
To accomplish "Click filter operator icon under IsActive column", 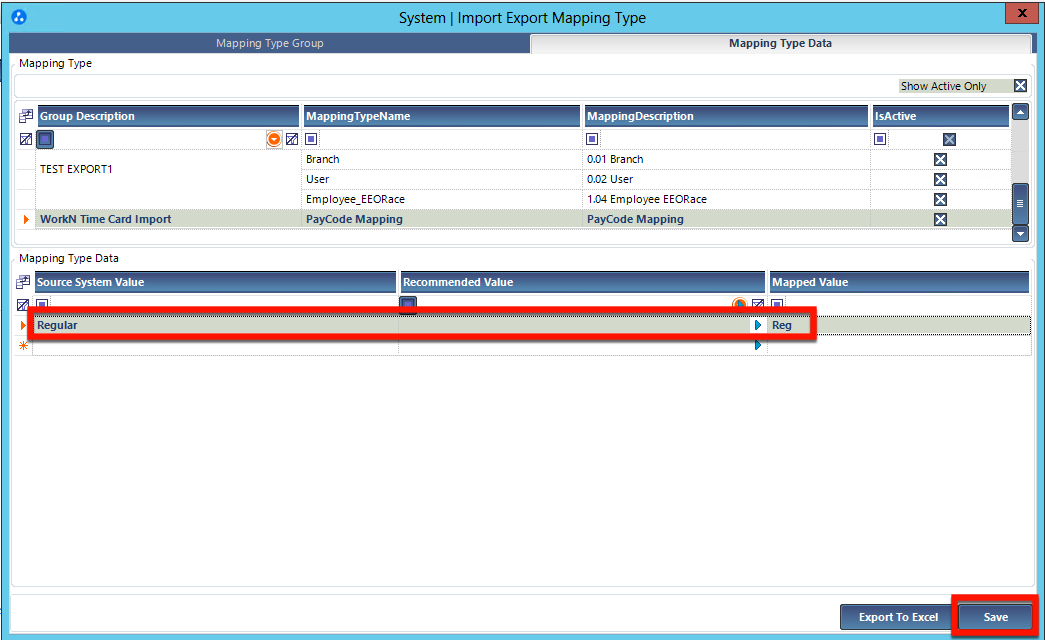I will tap(880, 139).
